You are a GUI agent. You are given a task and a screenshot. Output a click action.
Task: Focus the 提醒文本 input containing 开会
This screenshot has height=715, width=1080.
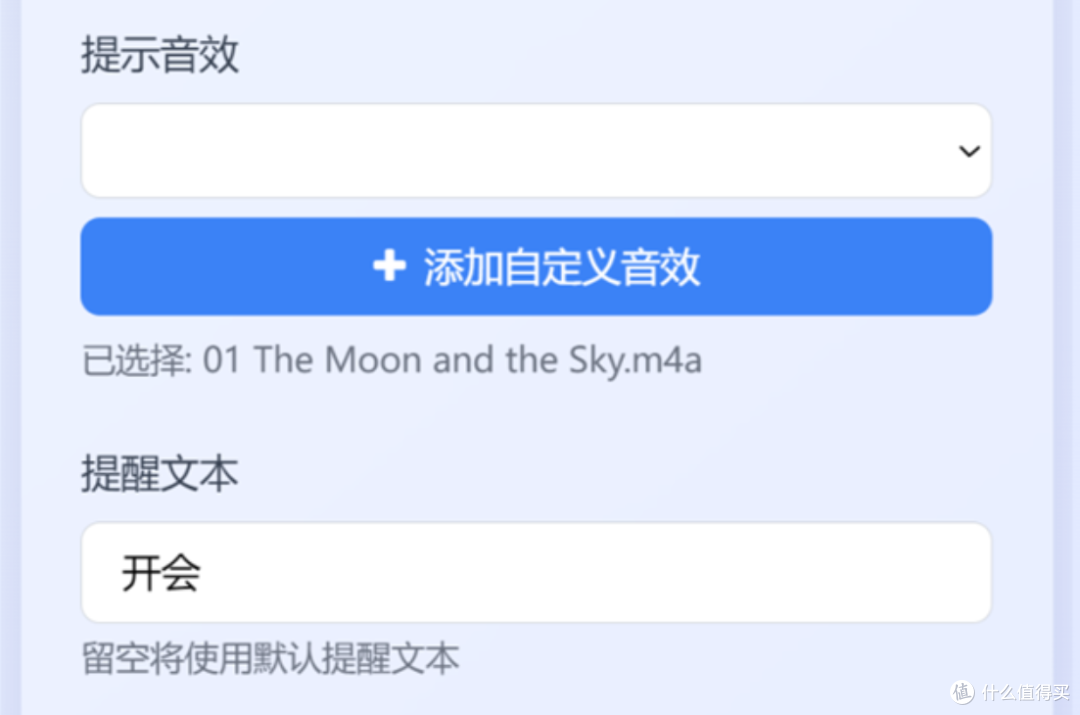tap(536, 572)
